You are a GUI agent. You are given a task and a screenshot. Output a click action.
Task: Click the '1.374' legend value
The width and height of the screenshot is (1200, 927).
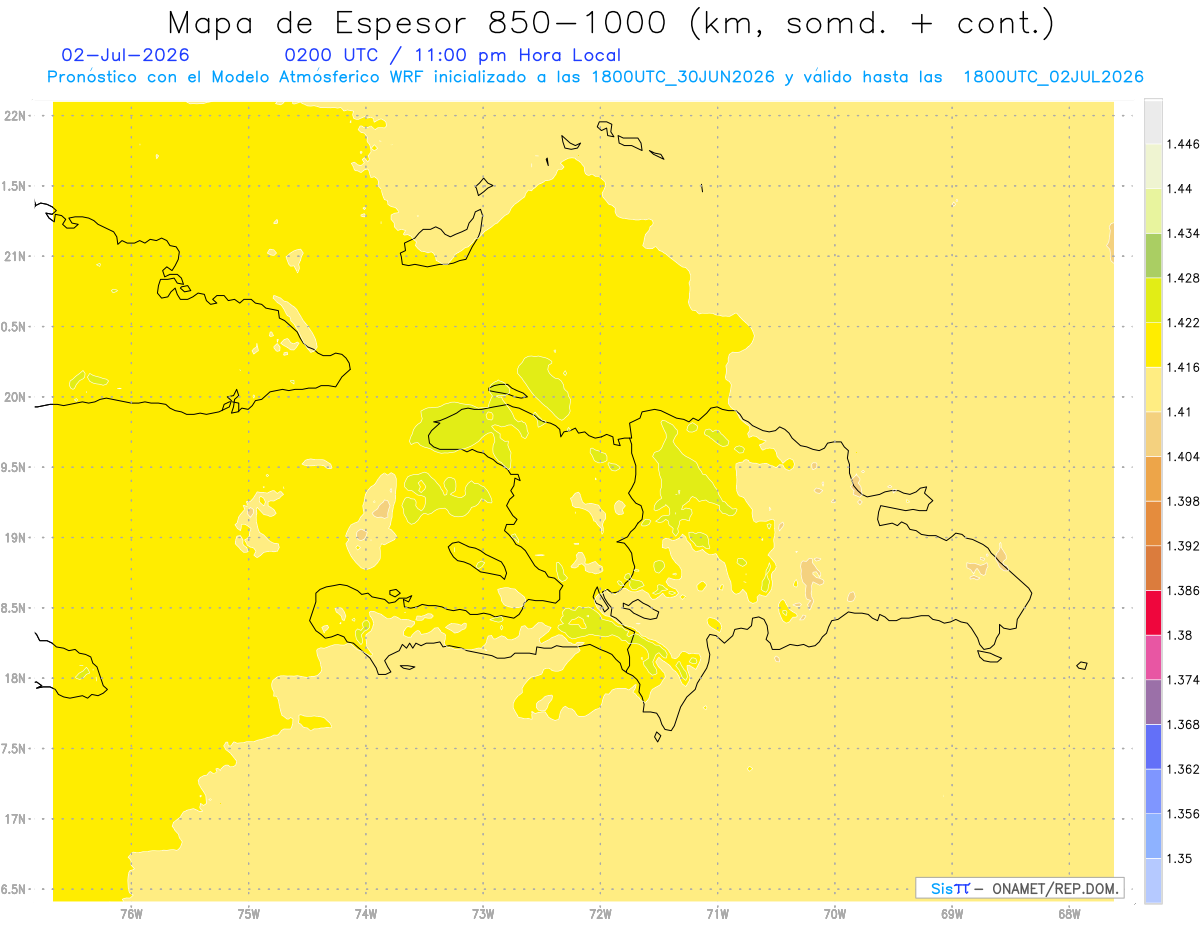click(x=1183, y=680)
